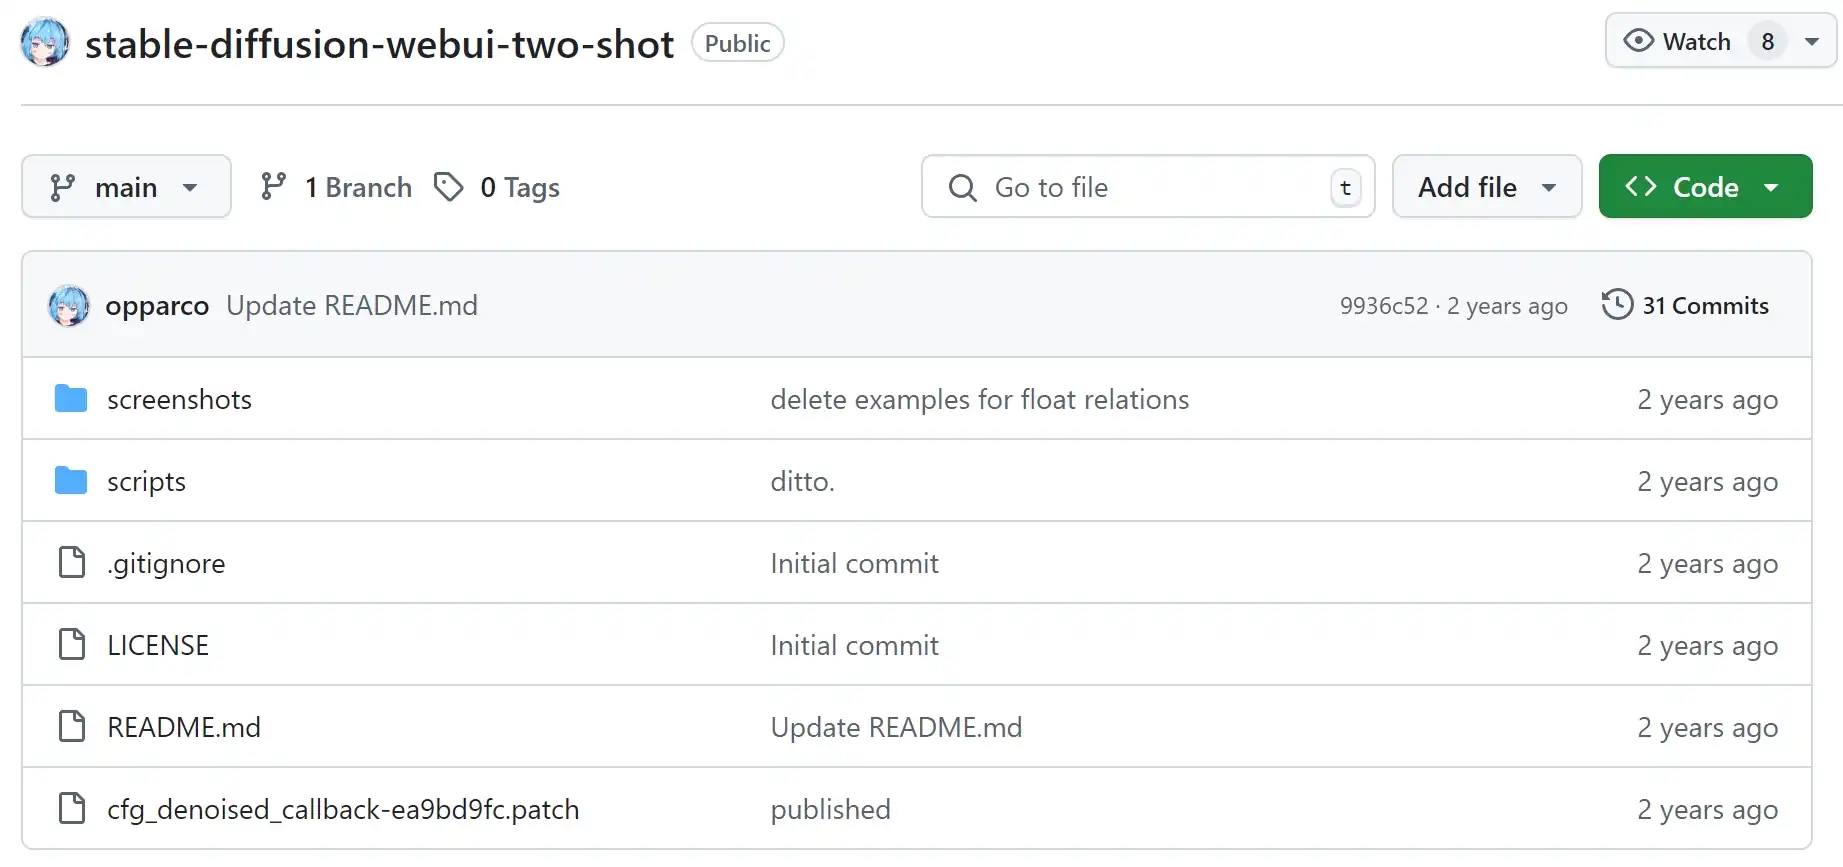
Task: Open the main branch switcher dropdown
Action: coord(126,187)
